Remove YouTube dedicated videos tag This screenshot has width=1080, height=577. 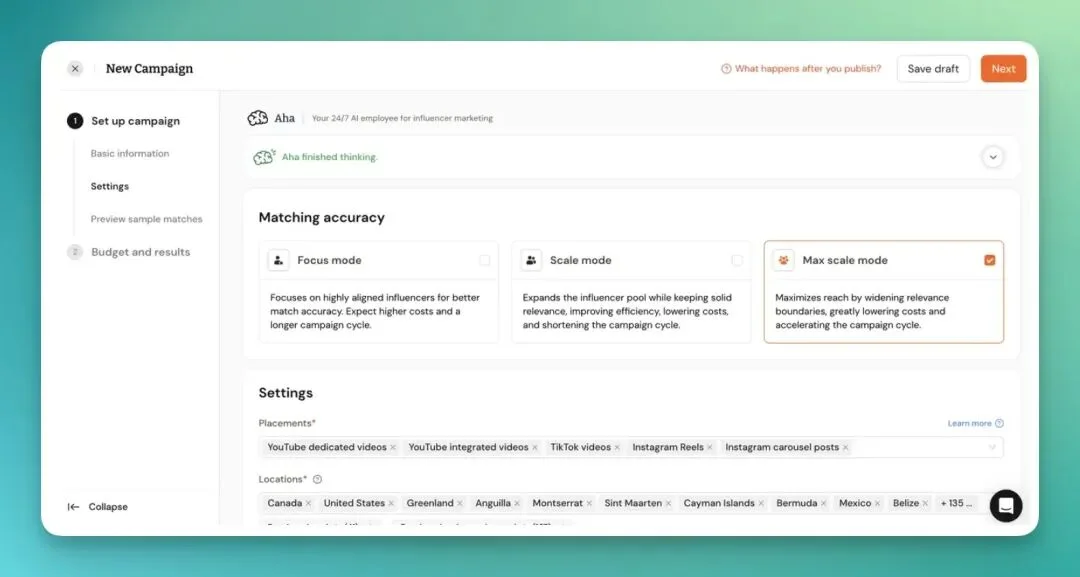click(x=393, y=447)
